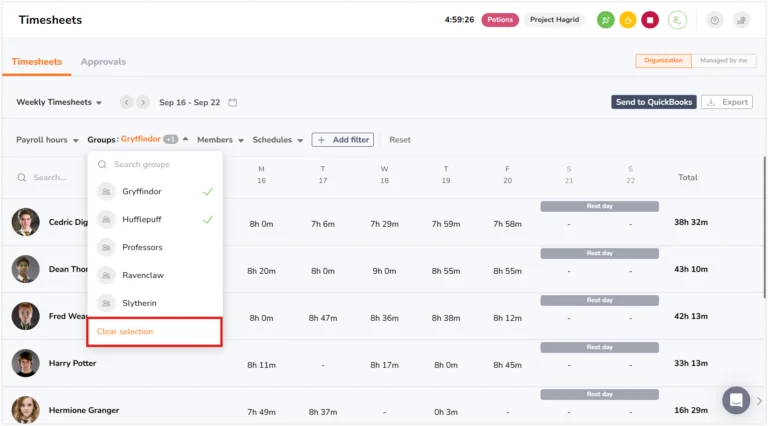This screenshot has width=768, height=426.
Task: Click Dean Thomas's avatar
Action: point(25,269)
